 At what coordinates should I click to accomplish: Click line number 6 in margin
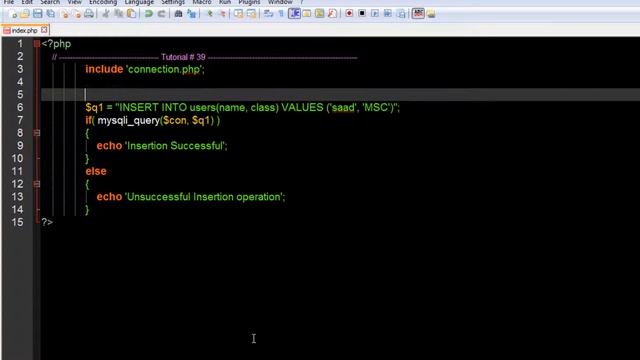[x=20, y=107]
